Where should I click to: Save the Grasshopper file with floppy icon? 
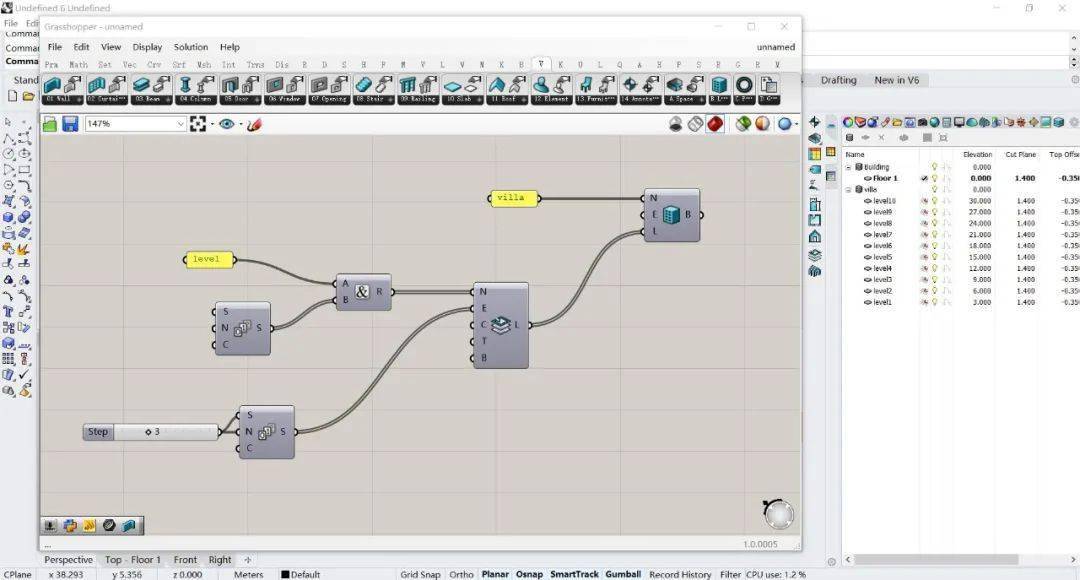click(70, 124)
